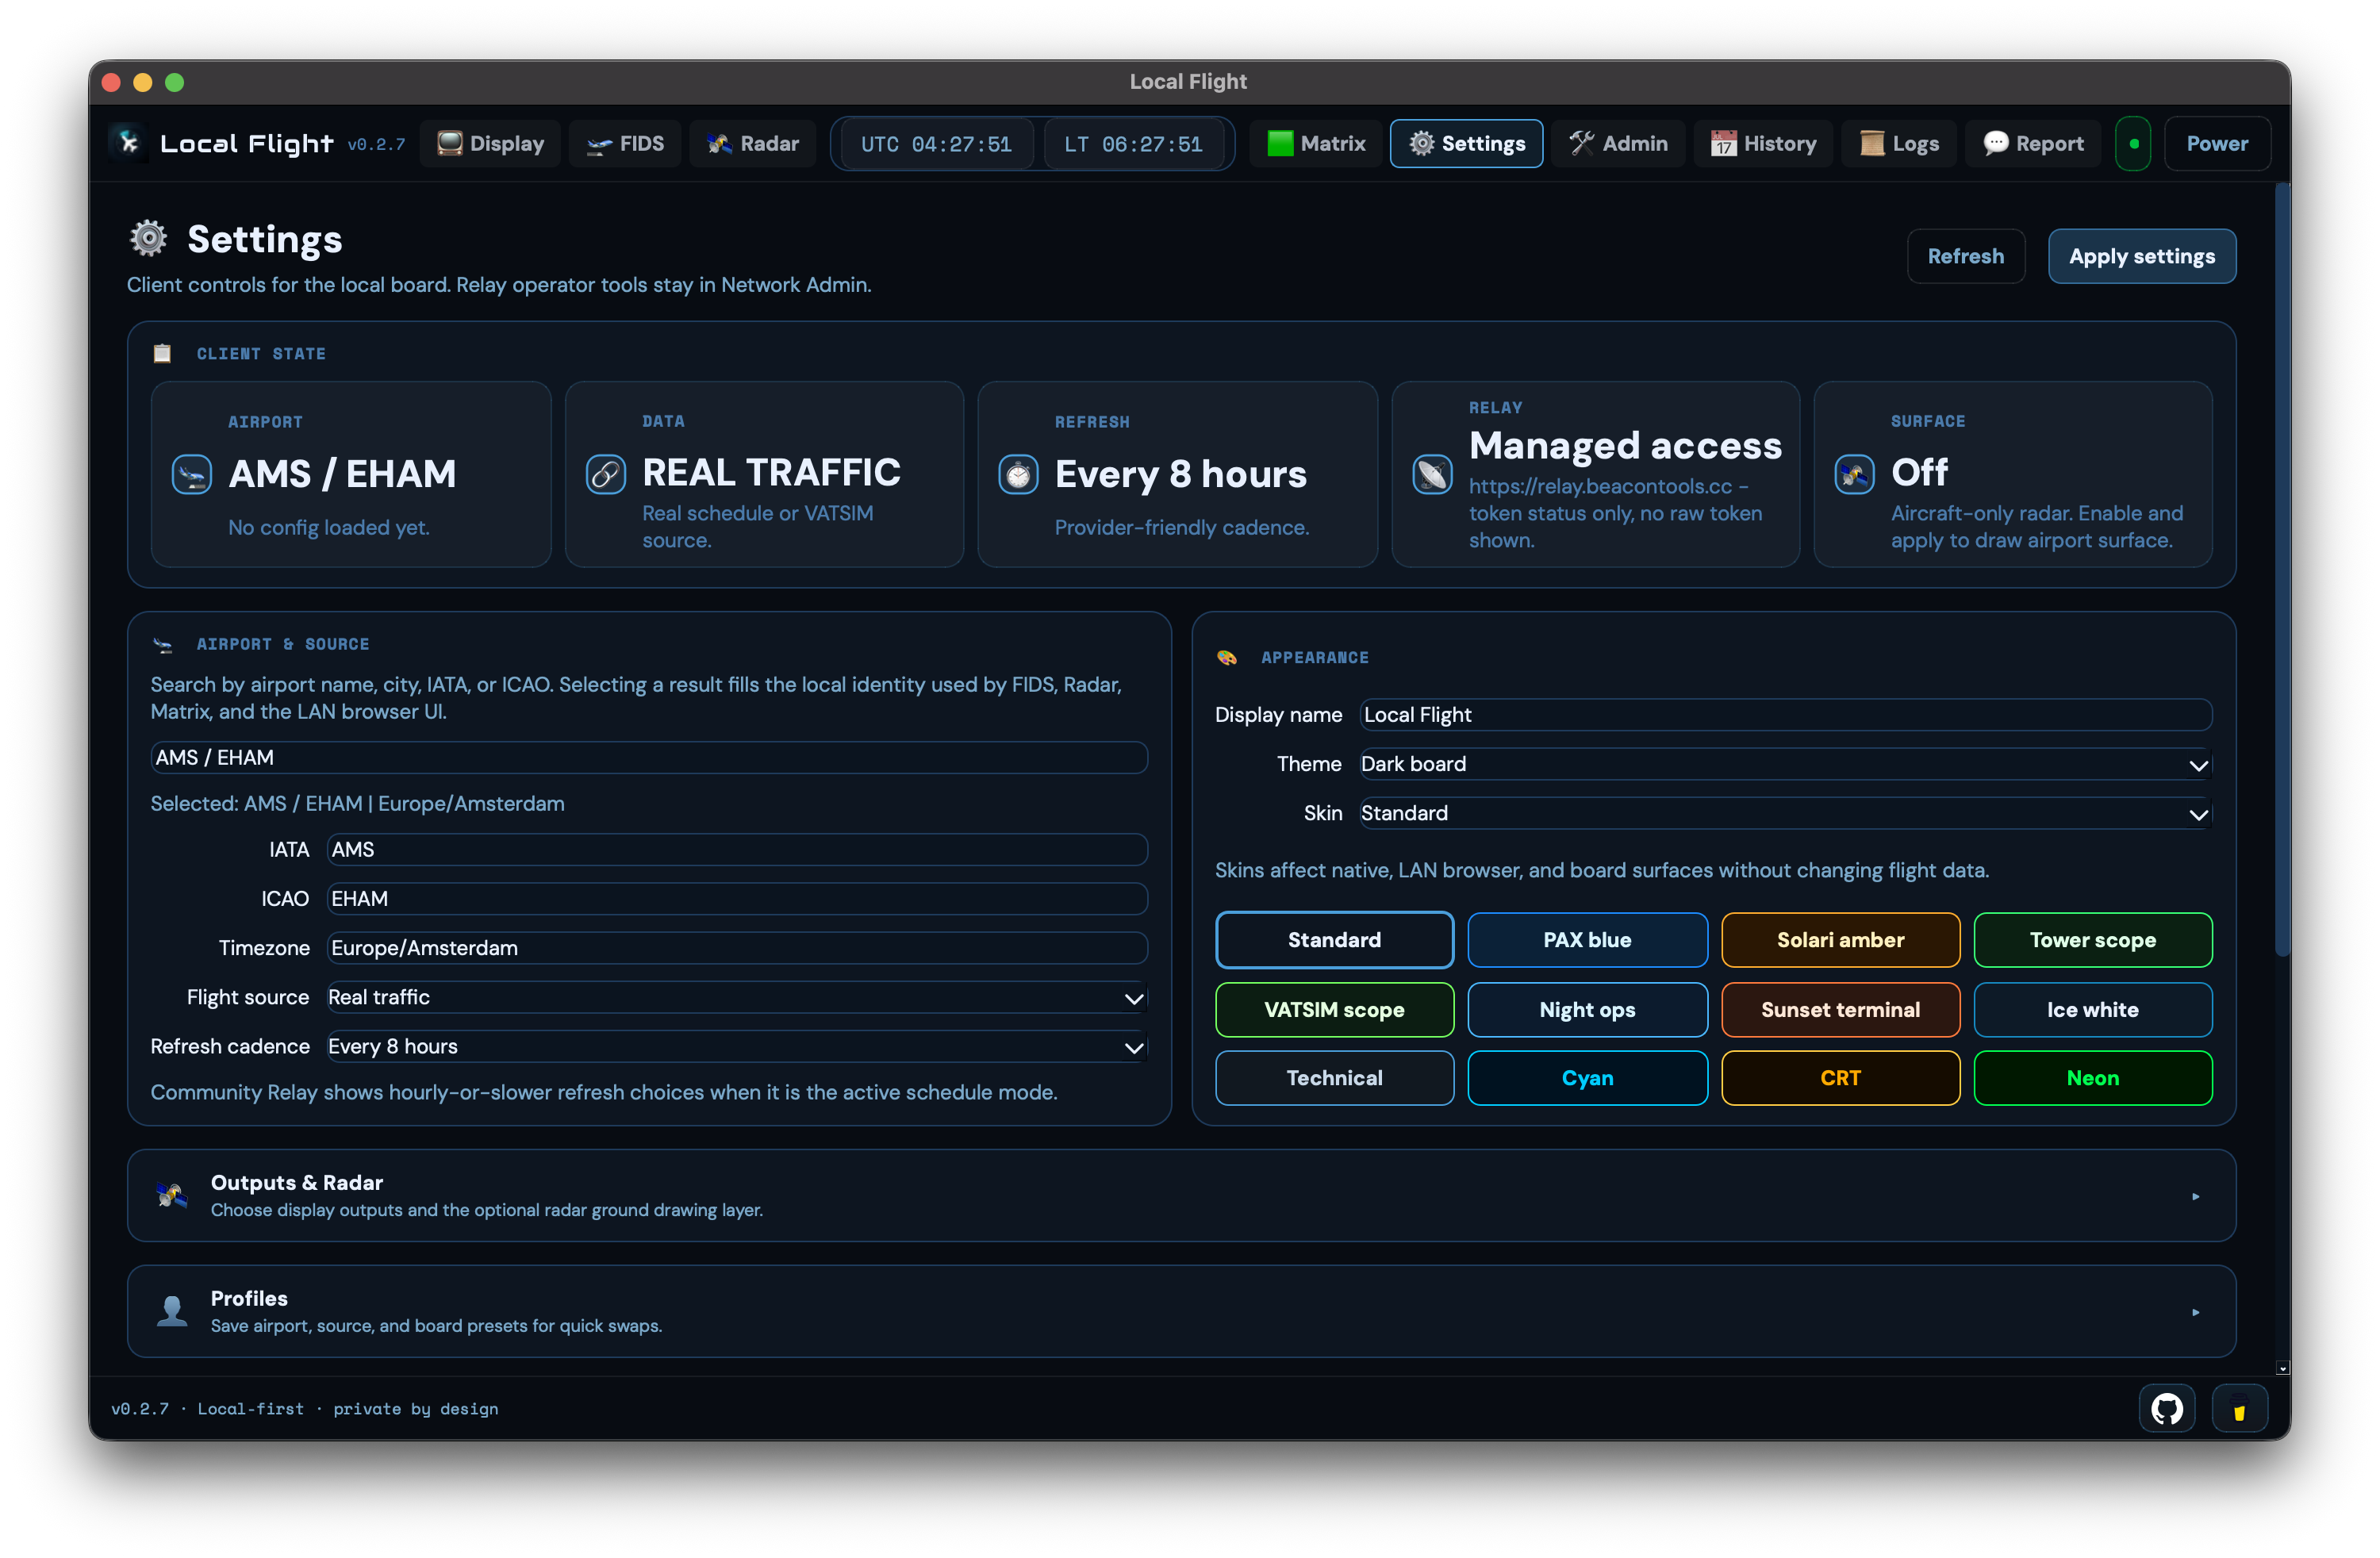The width and height of the screenshot is (2380, 1558).
Task: Click the airport search field AMS / EHAM
Action: coord(649,757)
